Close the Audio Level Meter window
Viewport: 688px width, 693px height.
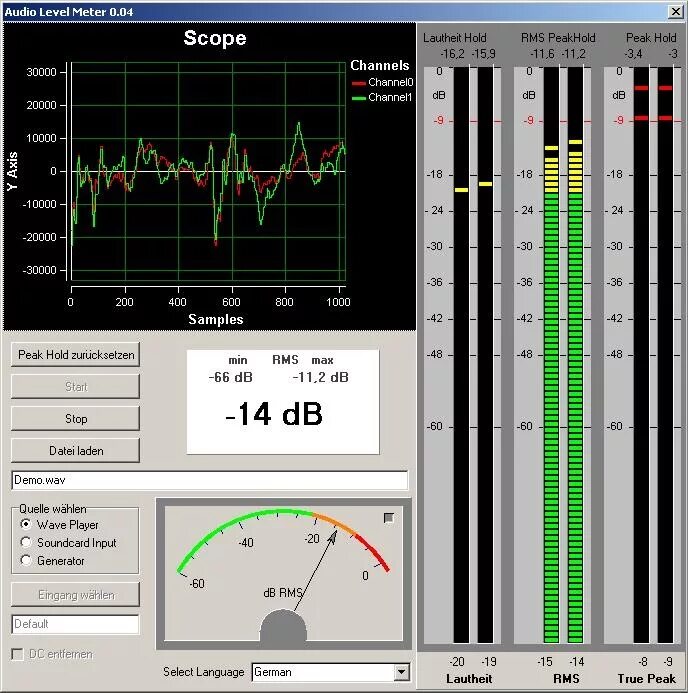tap(676, 11)
